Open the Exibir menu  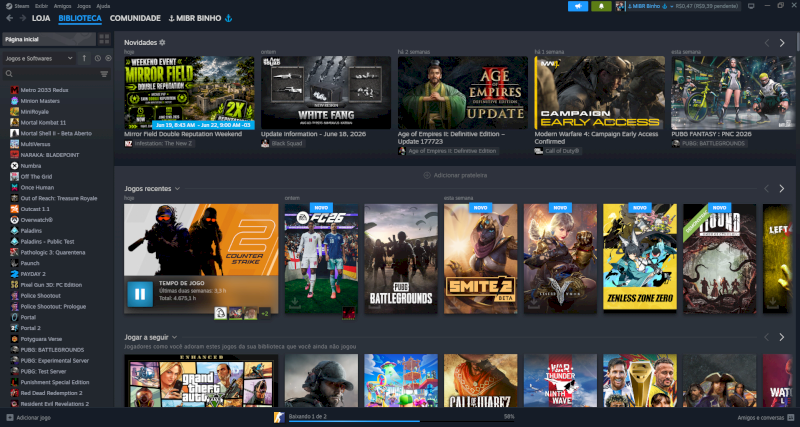pos(41,6)
